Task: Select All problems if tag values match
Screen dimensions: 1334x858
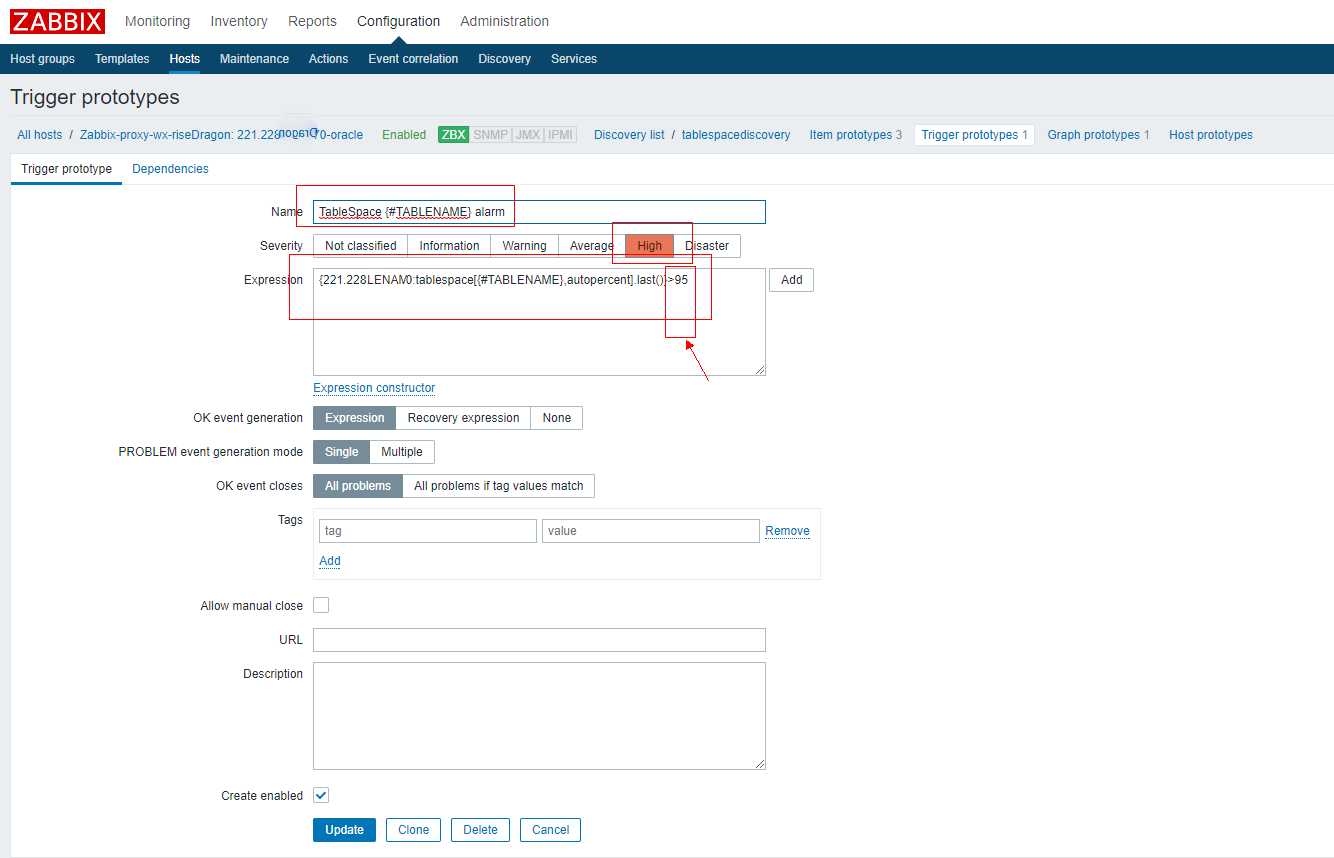Action: pyautogui.click(x=498, y=486)
